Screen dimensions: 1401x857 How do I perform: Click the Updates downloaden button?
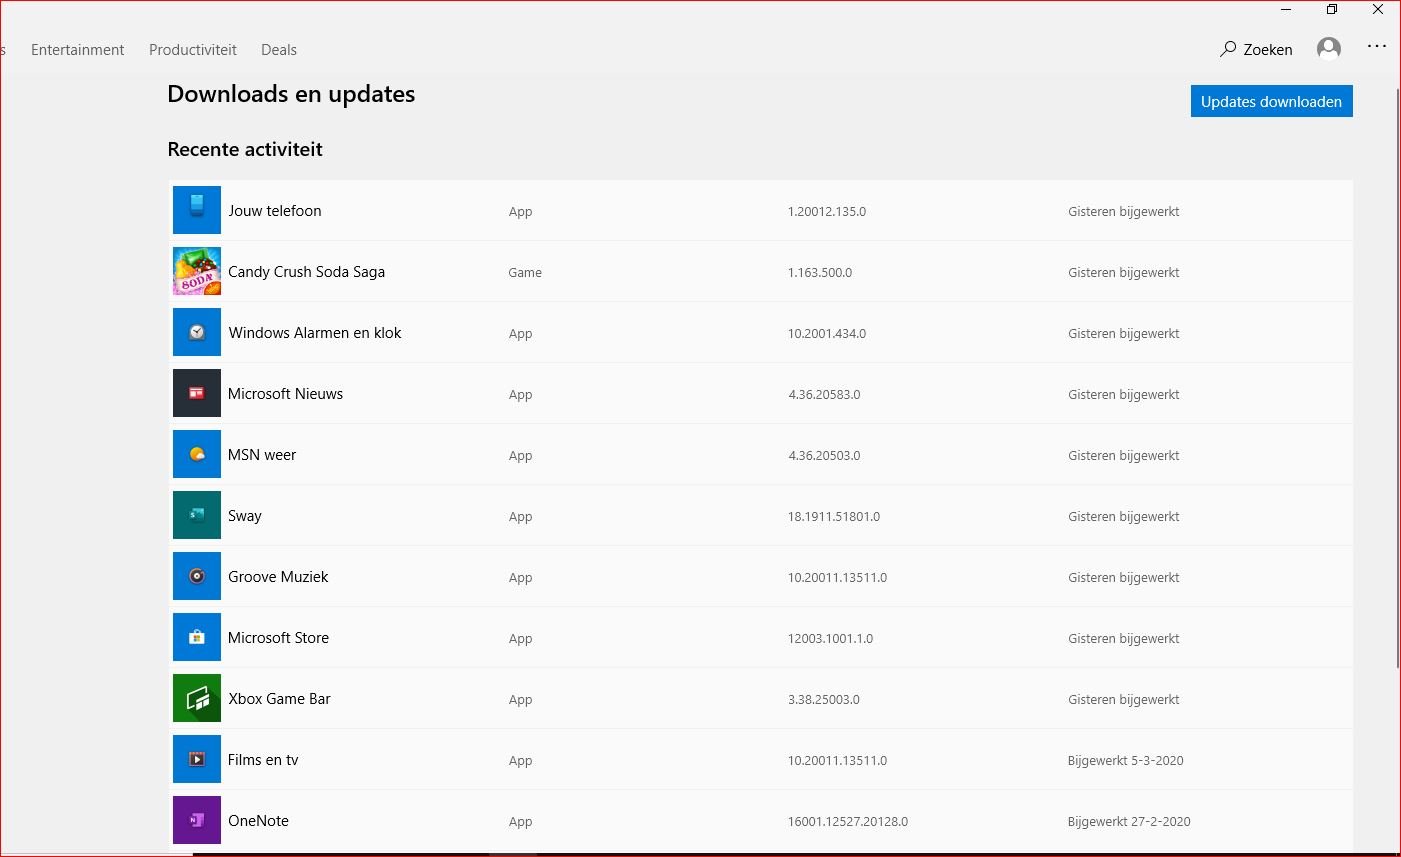click(1271, 101)
